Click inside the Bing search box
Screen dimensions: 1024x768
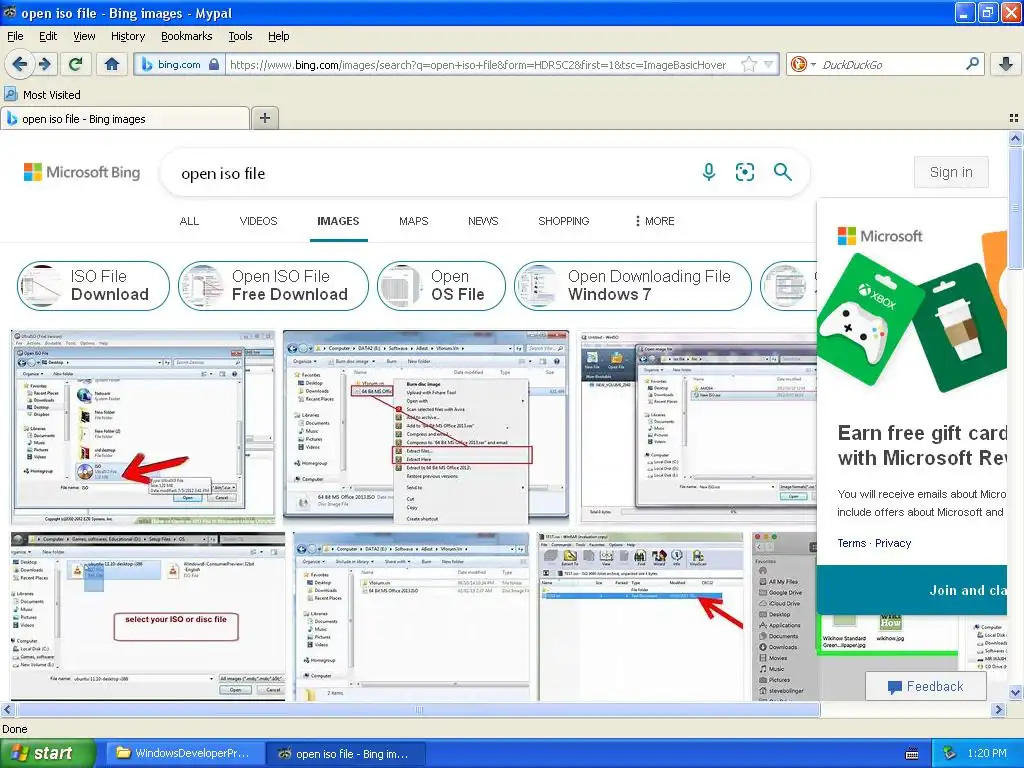coord(431,173)
